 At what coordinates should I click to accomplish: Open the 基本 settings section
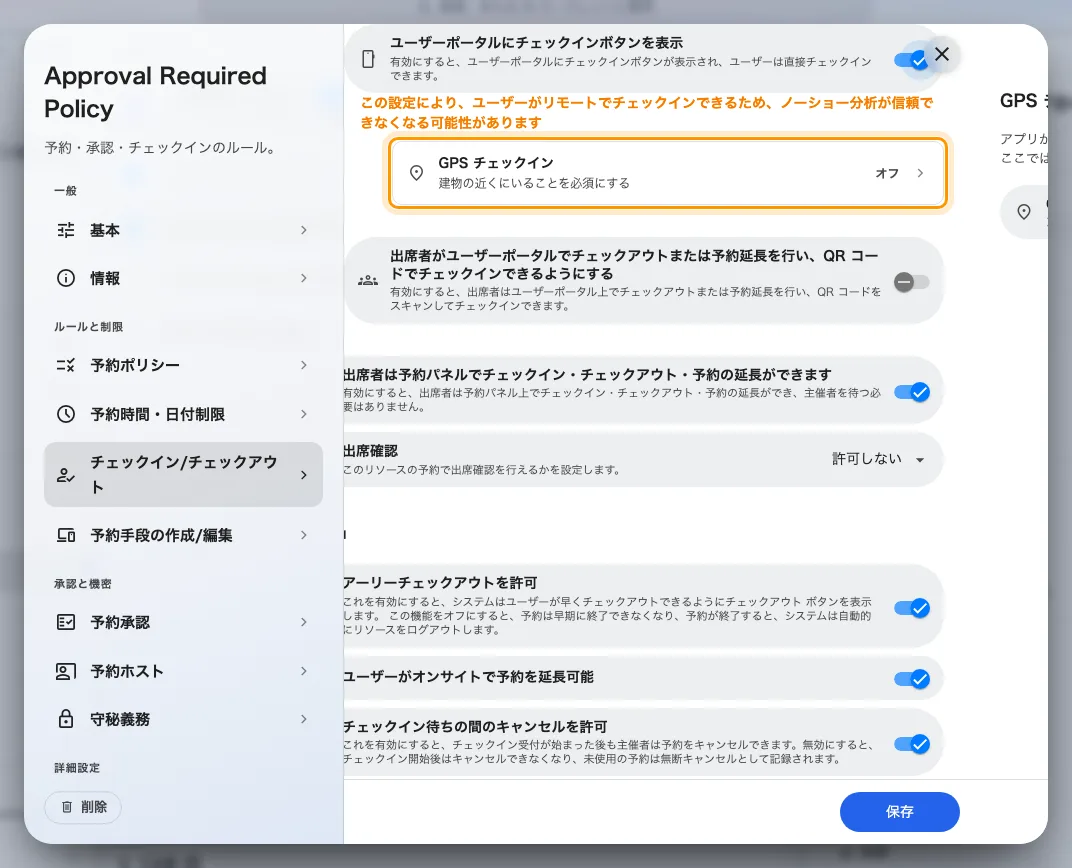[183, 230]
